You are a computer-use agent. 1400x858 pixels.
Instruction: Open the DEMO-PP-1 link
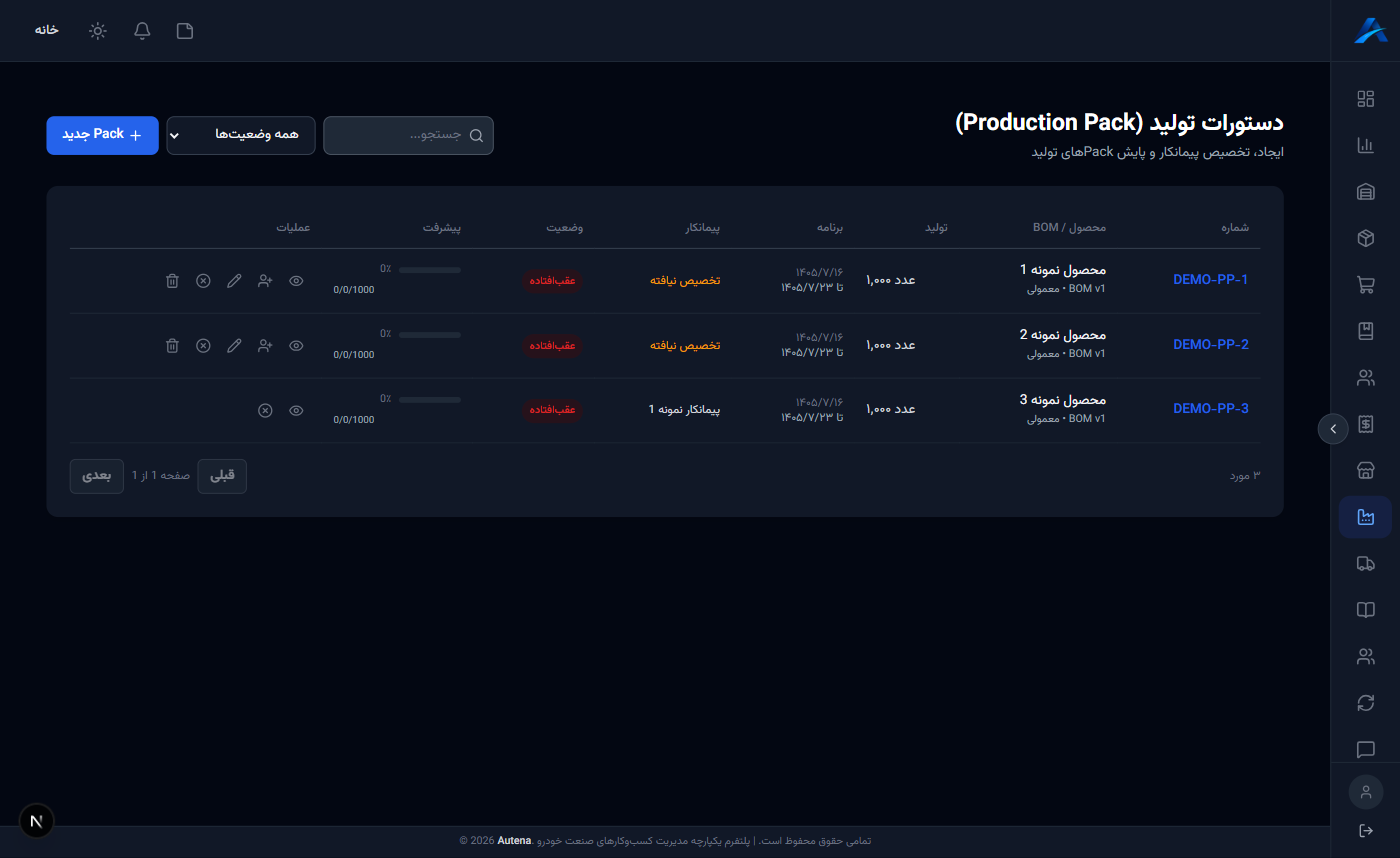click(1210, 279)
